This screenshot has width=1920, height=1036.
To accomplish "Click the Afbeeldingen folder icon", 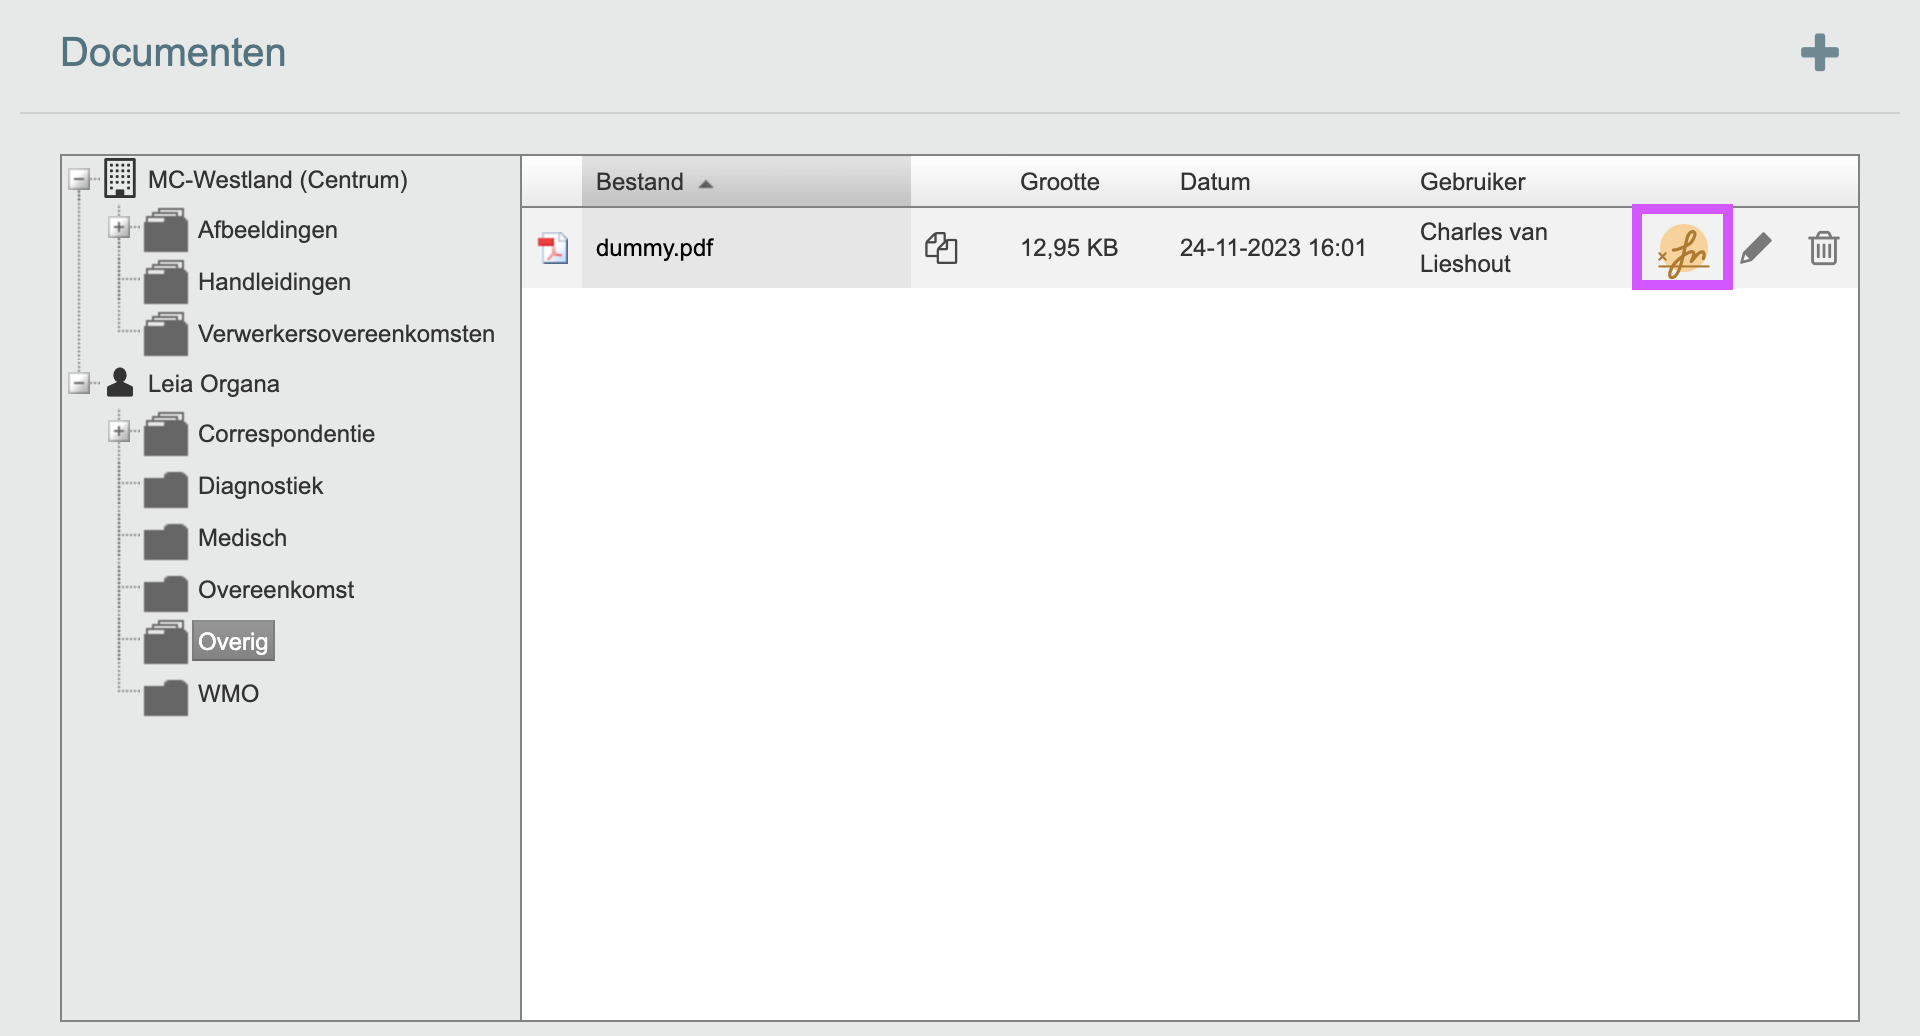I will coord(165,230).
